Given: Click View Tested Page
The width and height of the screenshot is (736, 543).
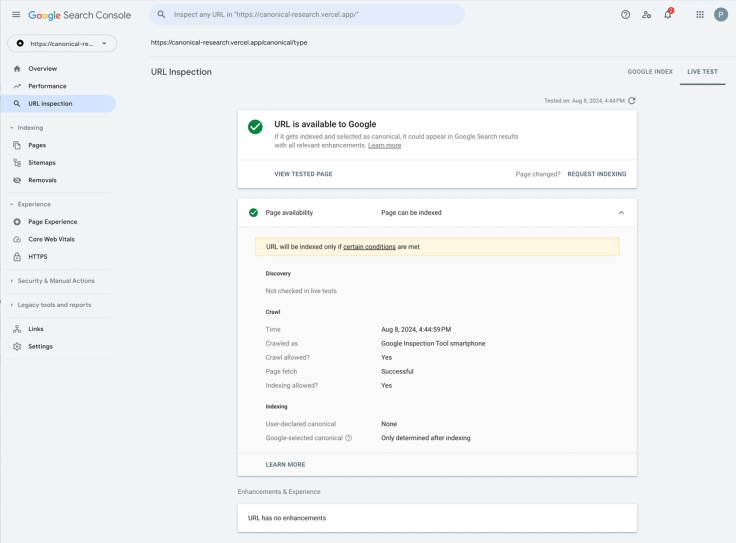Looking at the screenshot, I should pyautogui.click(x=303, y=174).
